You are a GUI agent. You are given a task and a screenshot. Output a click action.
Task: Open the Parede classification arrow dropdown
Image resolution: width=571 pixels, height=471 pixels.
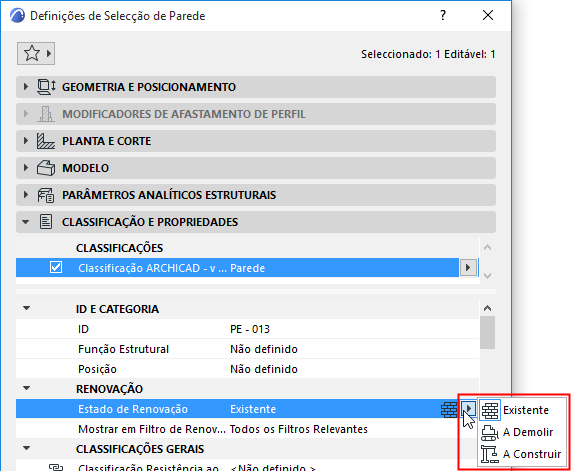[x=468, y=268]
